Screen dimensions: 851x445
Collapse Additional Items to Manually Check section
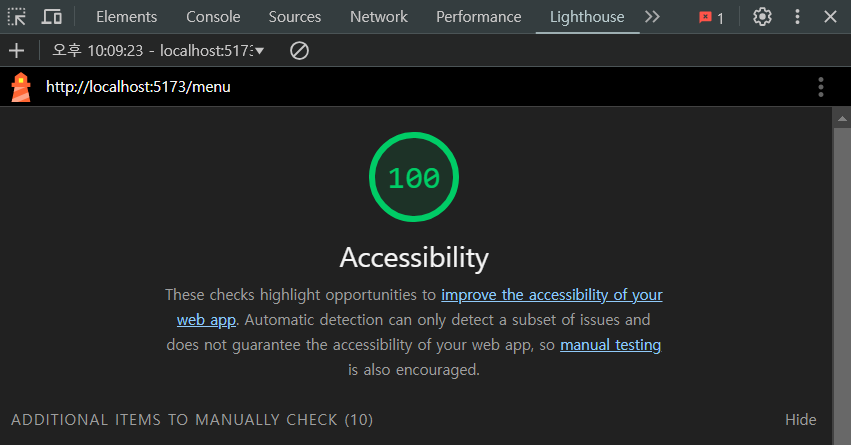pos(800,420)
